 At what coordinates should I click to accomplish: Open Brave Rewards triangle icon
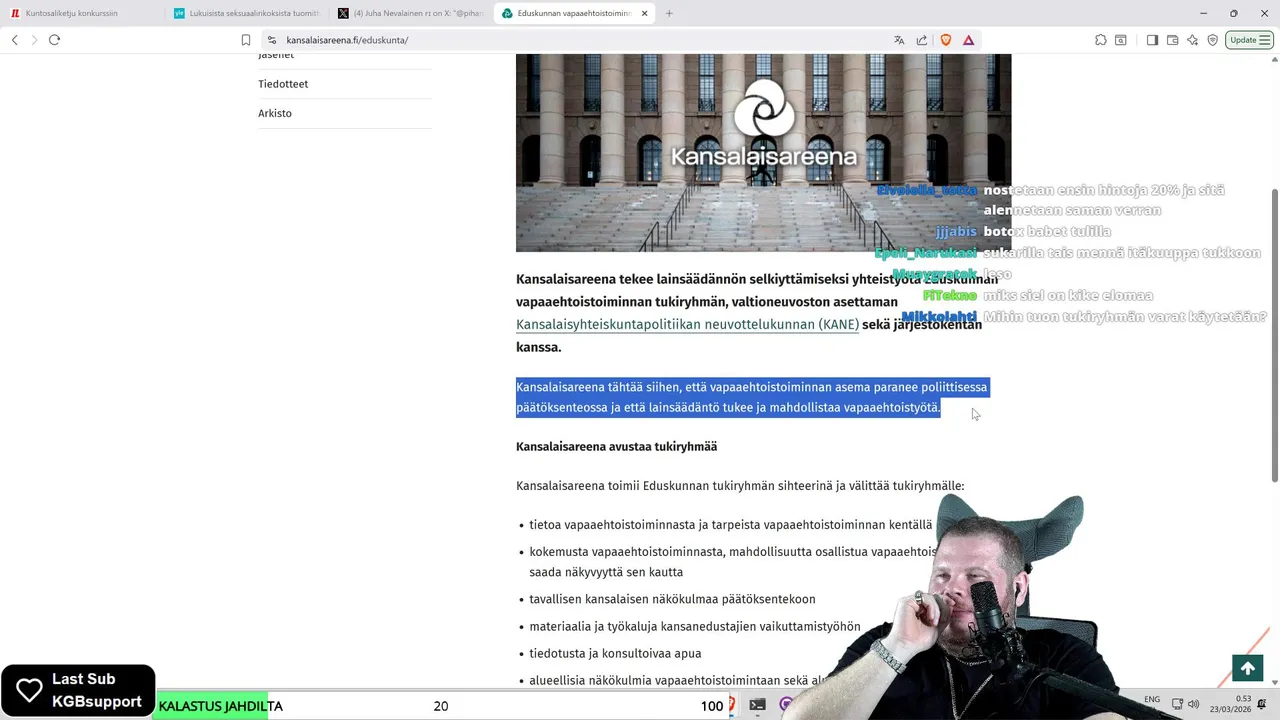pyautogui.click(x=968, y=40)
